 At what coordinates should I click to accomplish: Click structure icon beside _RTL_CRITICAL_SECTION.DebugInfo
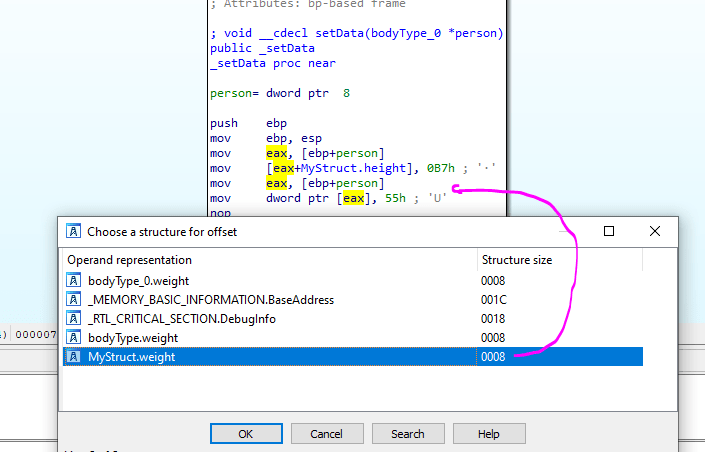coord(74,318)
